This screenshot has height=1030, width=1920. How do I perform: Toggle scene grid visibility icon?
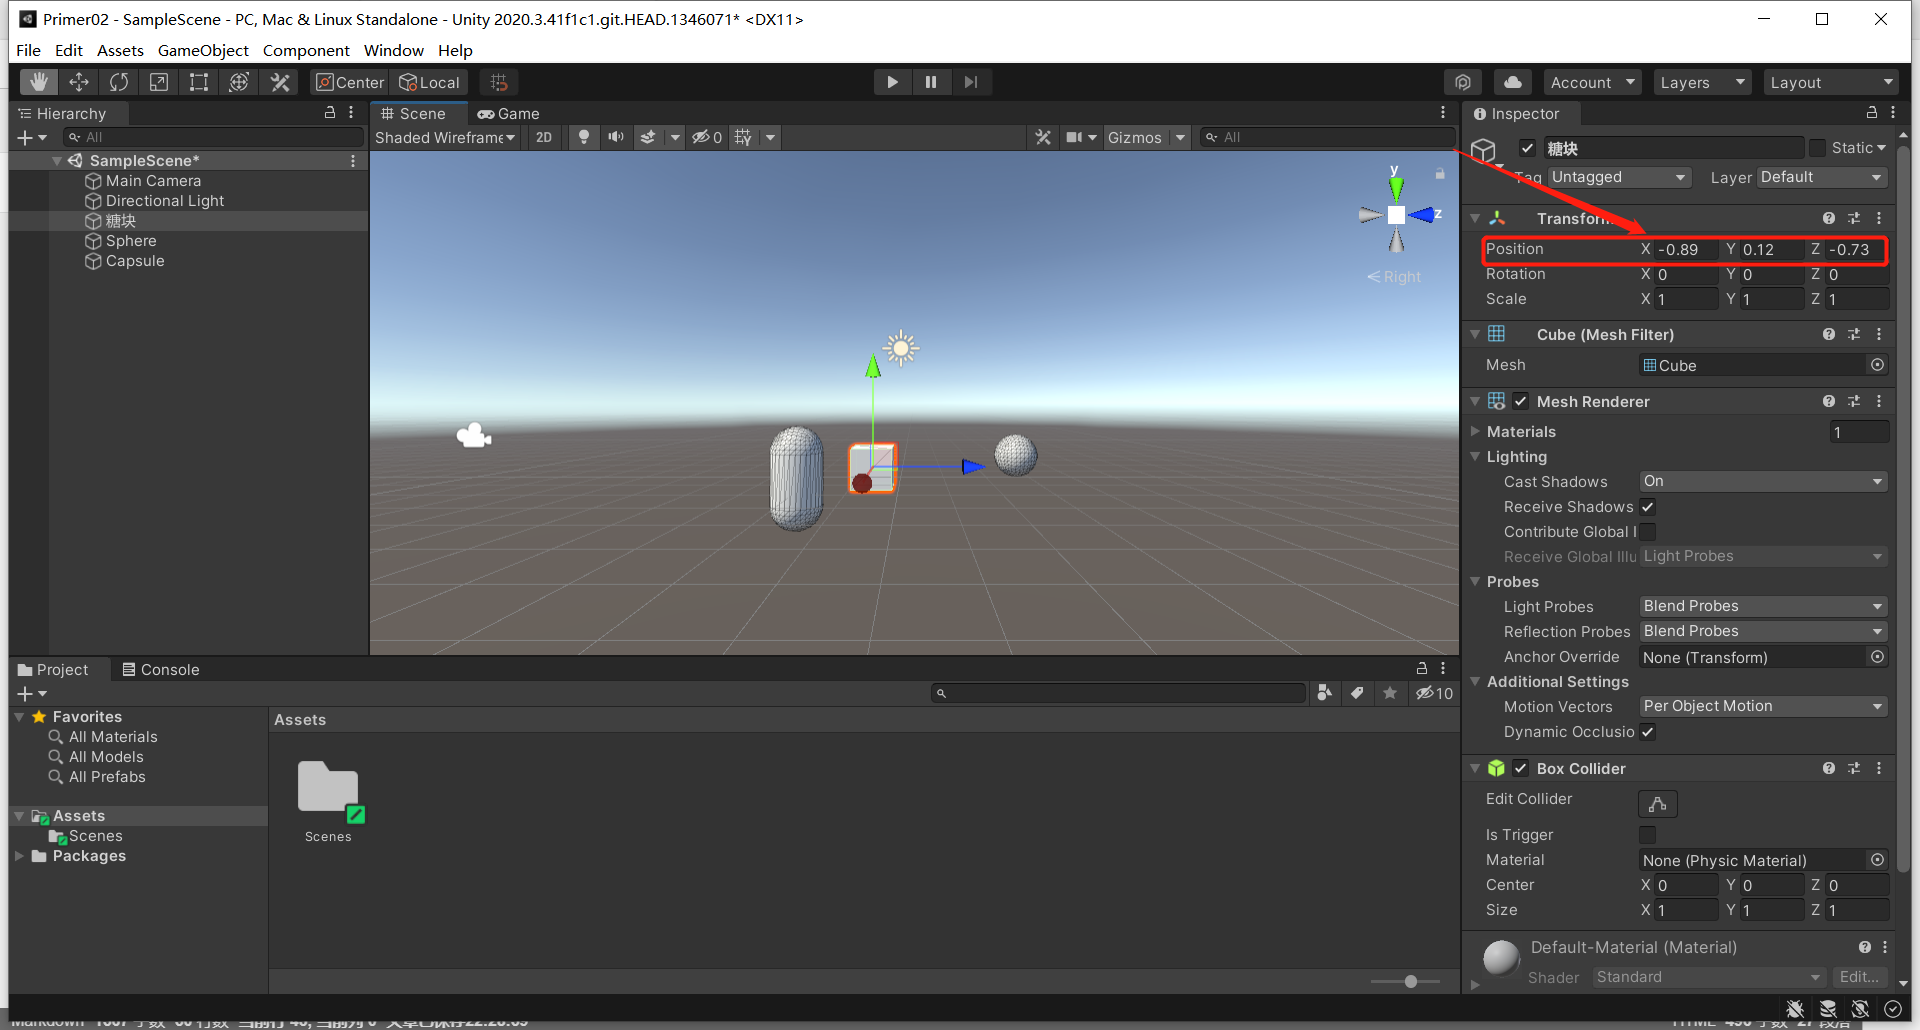click(743, 137)
